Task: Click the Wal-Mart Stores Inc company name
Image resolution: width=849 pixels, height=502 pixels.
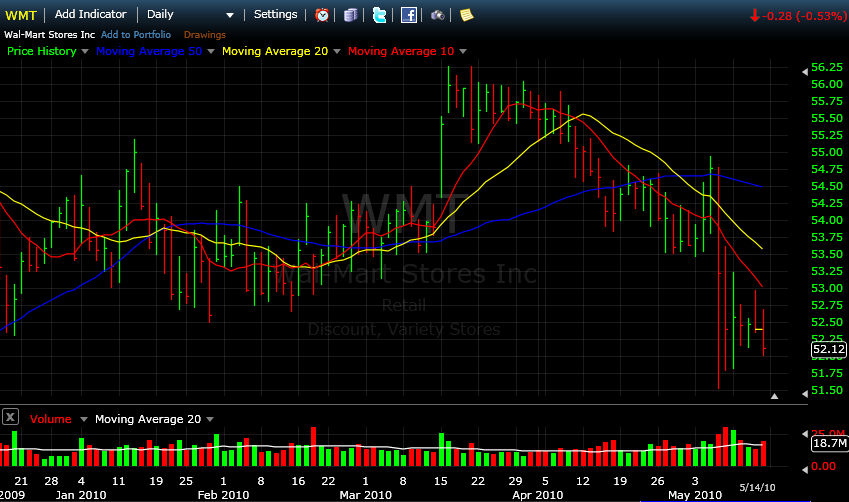Action: [49, 35]
